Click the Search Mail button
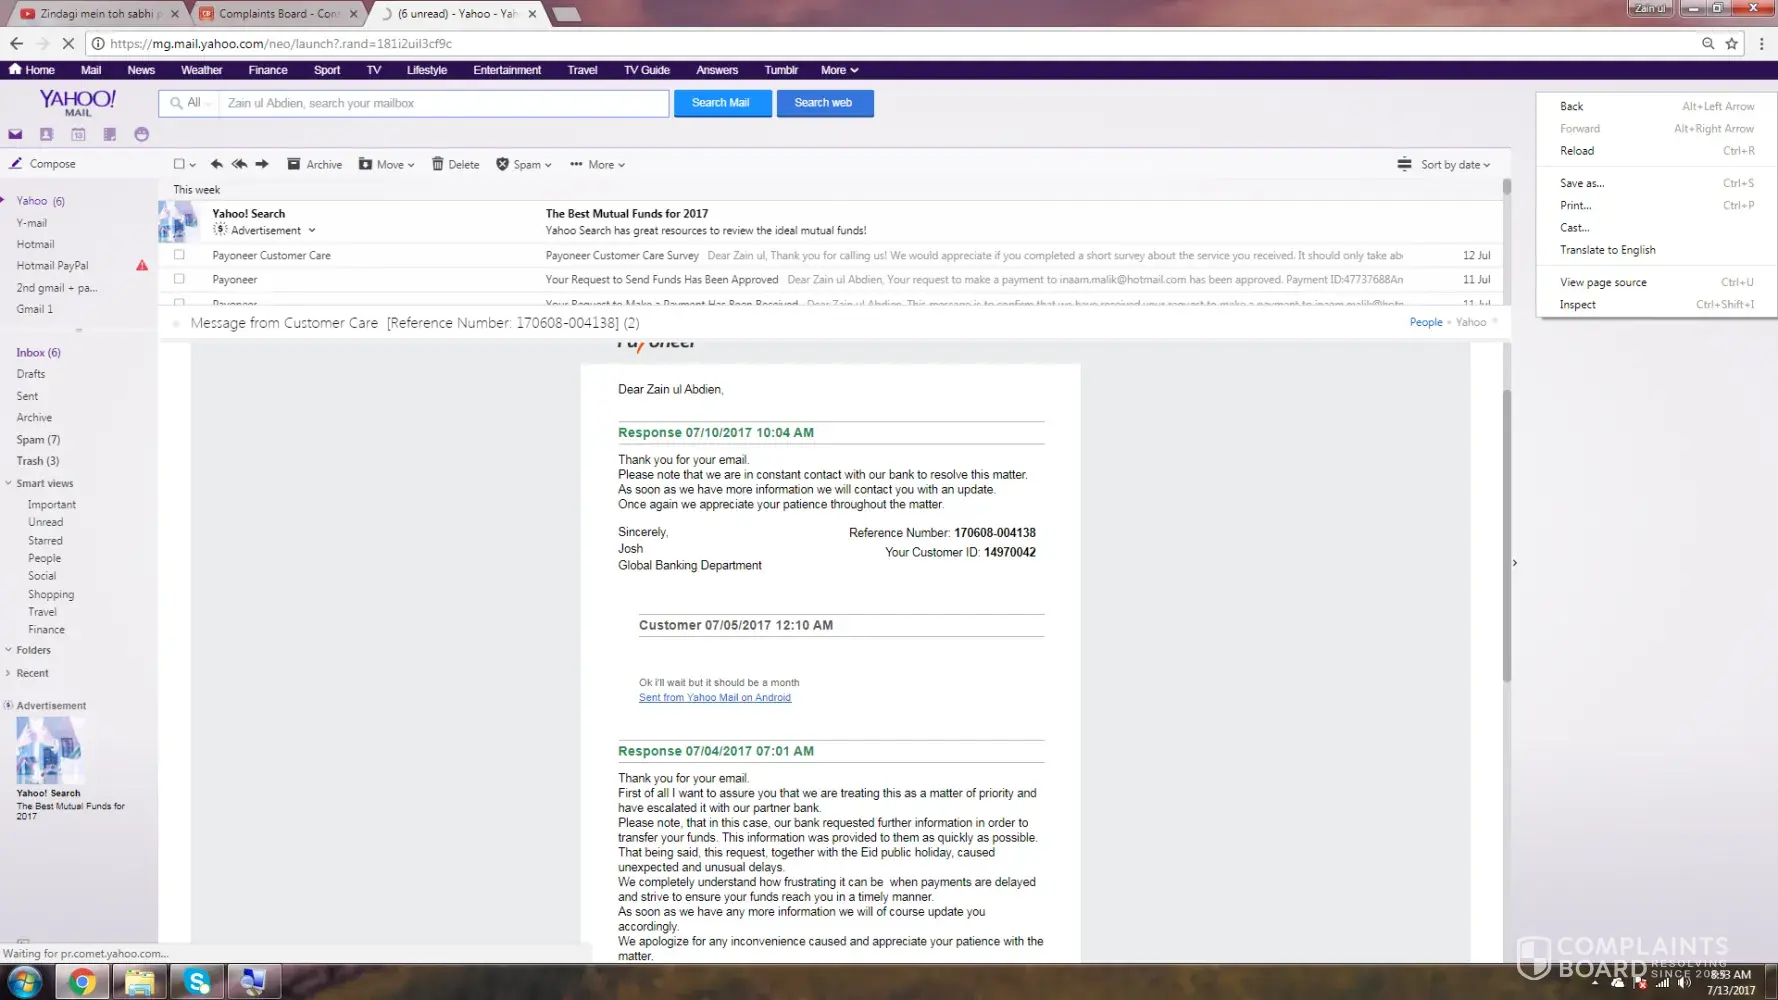Image resolution: width=1778 pixels, height=1000 pixels. (721, 103)
